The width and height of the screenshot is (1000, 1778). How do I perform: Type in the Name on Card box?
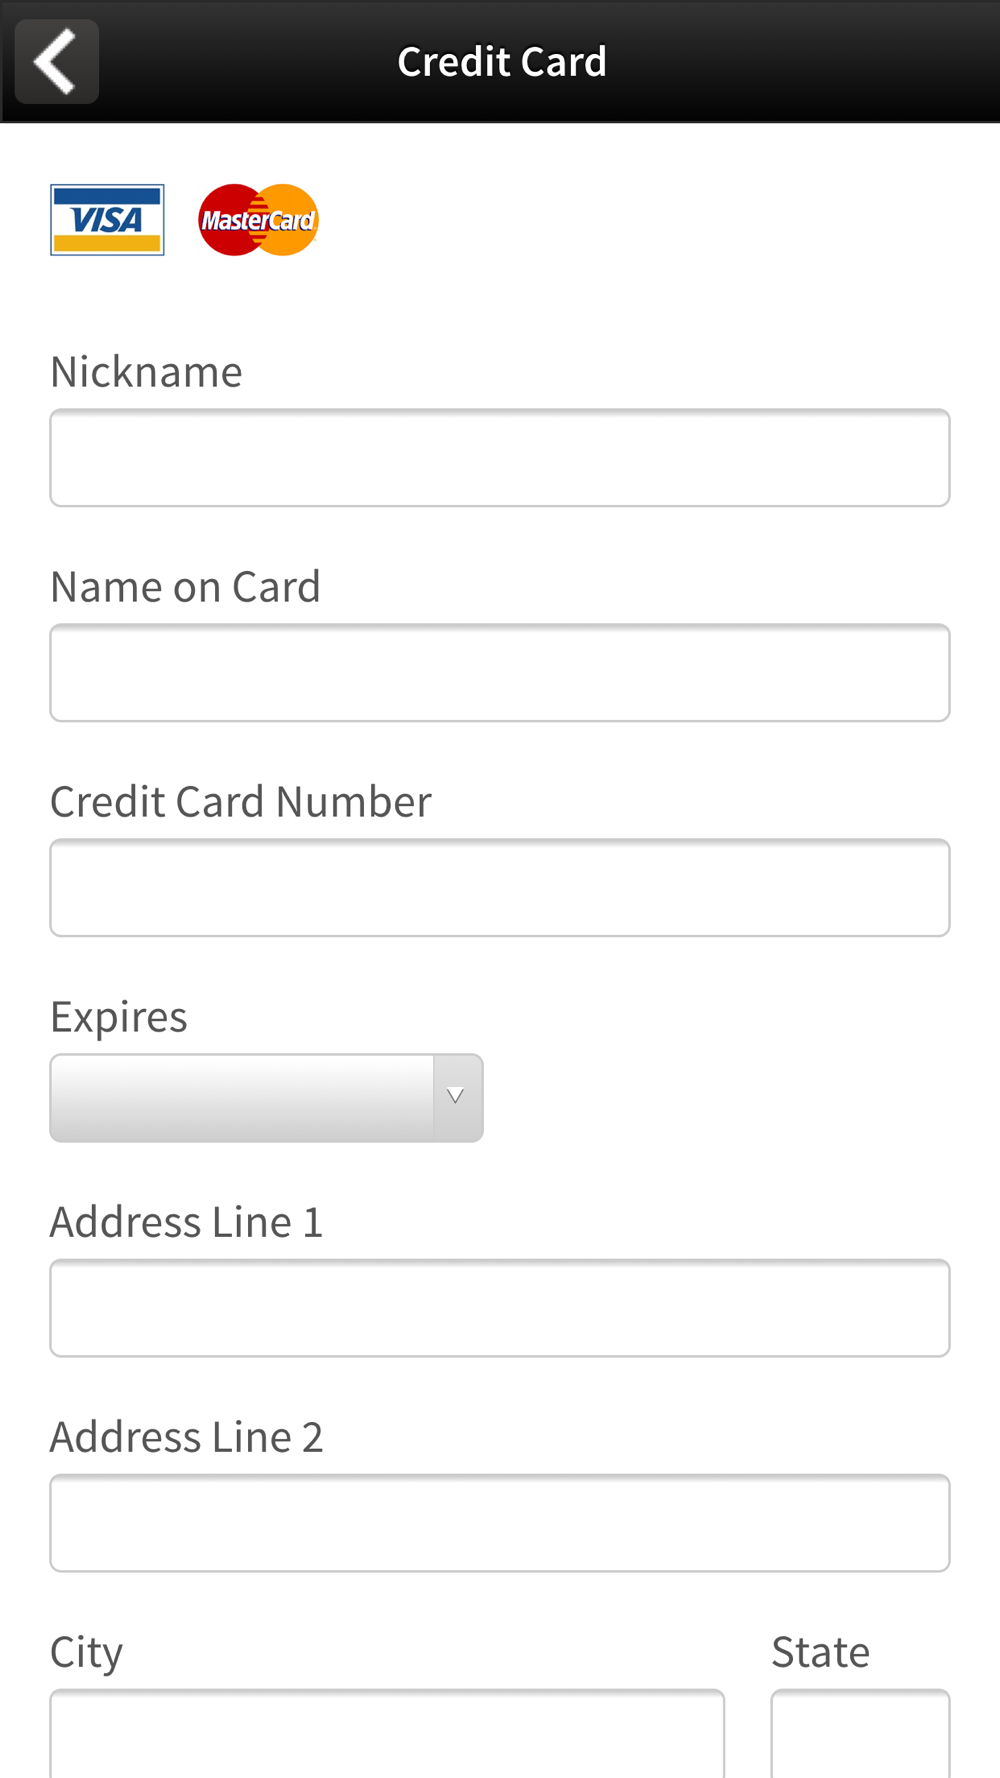pos(500,673)
